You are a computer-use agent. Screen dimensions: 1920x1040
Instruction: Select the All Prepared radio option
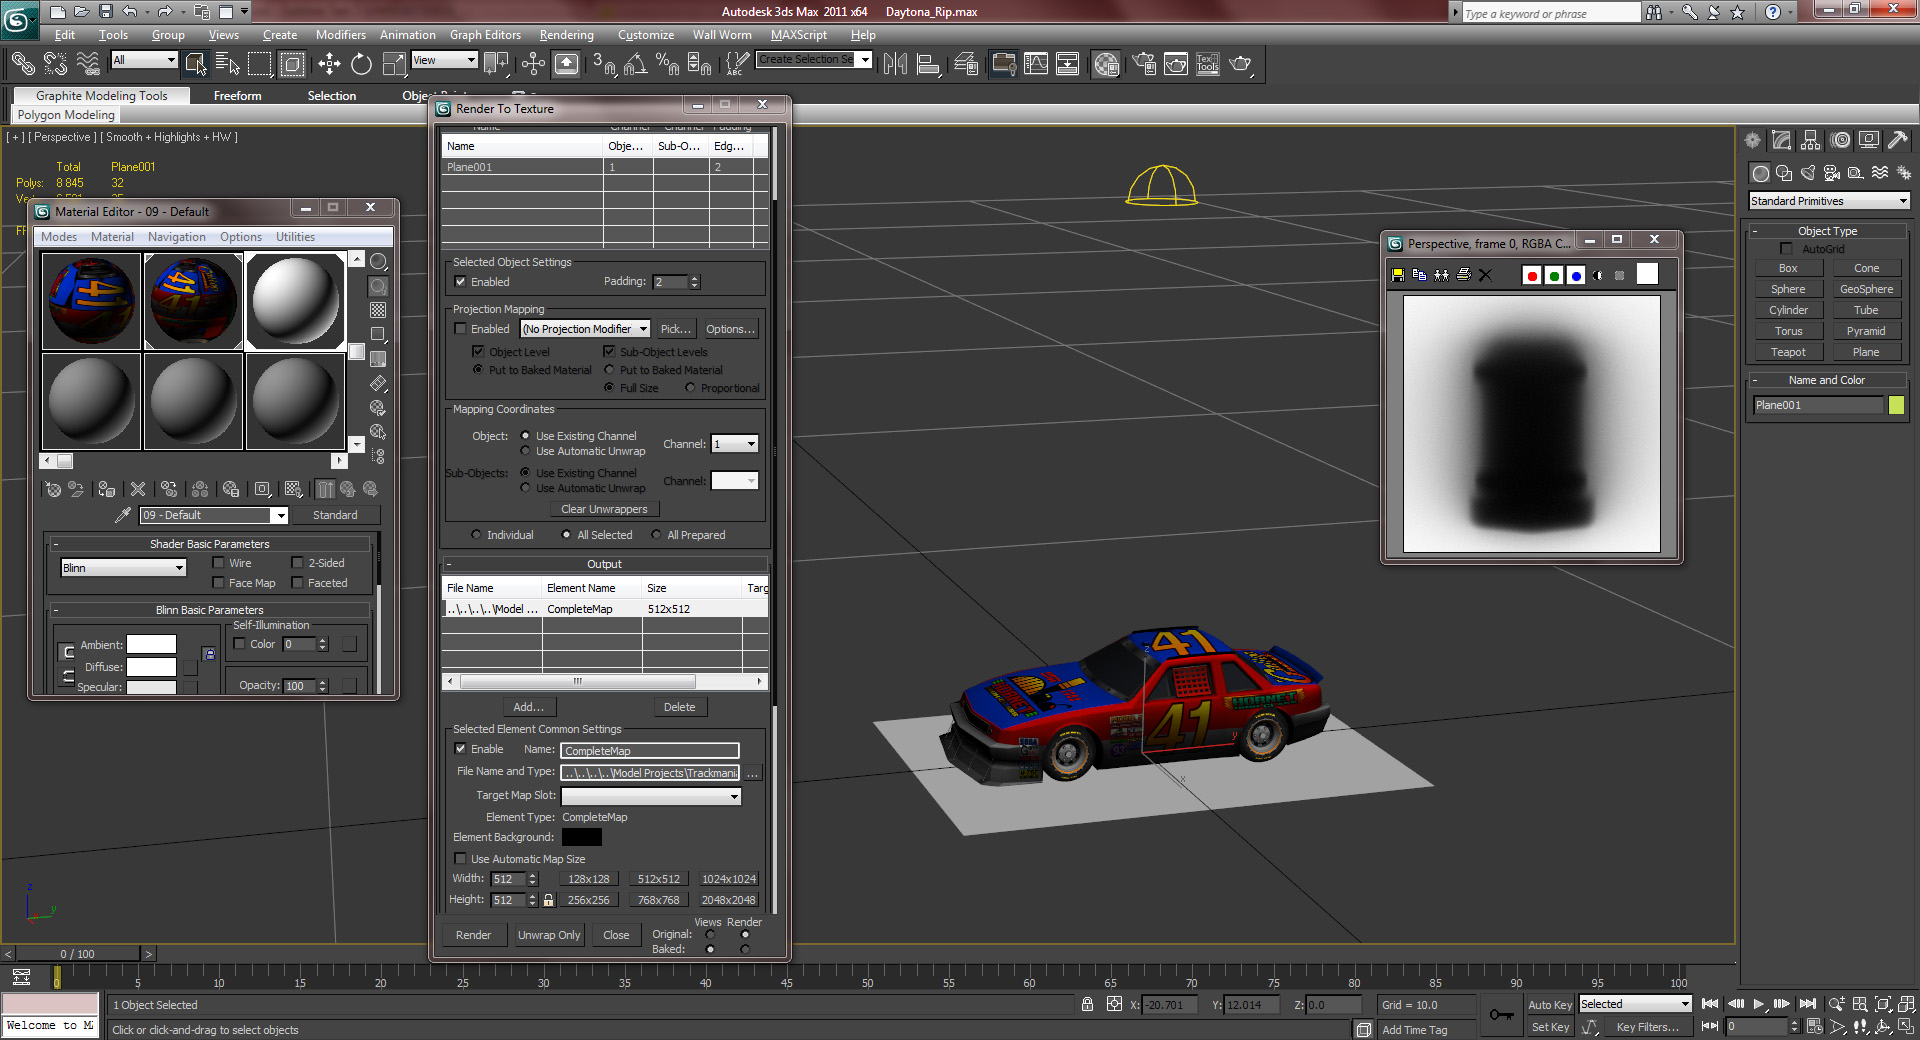(x=656, y=535)
